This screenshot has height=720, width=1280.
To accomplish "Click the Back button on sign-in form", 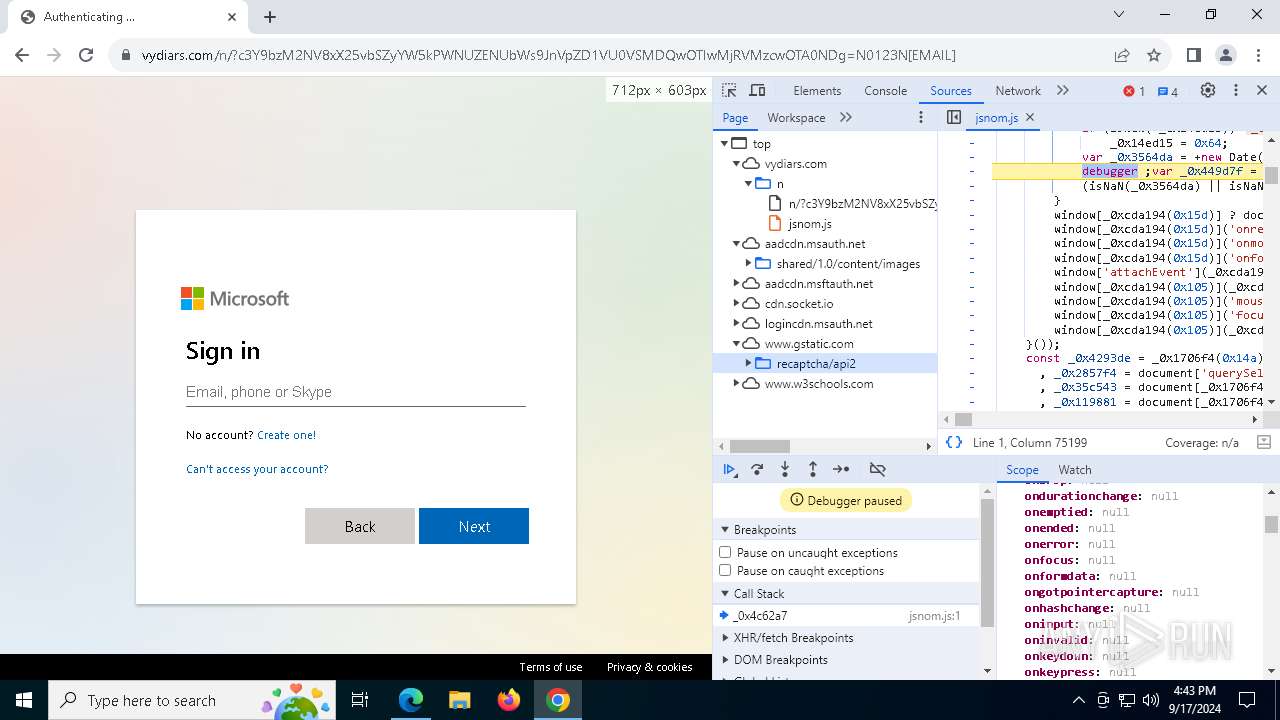I will [360, 526].
